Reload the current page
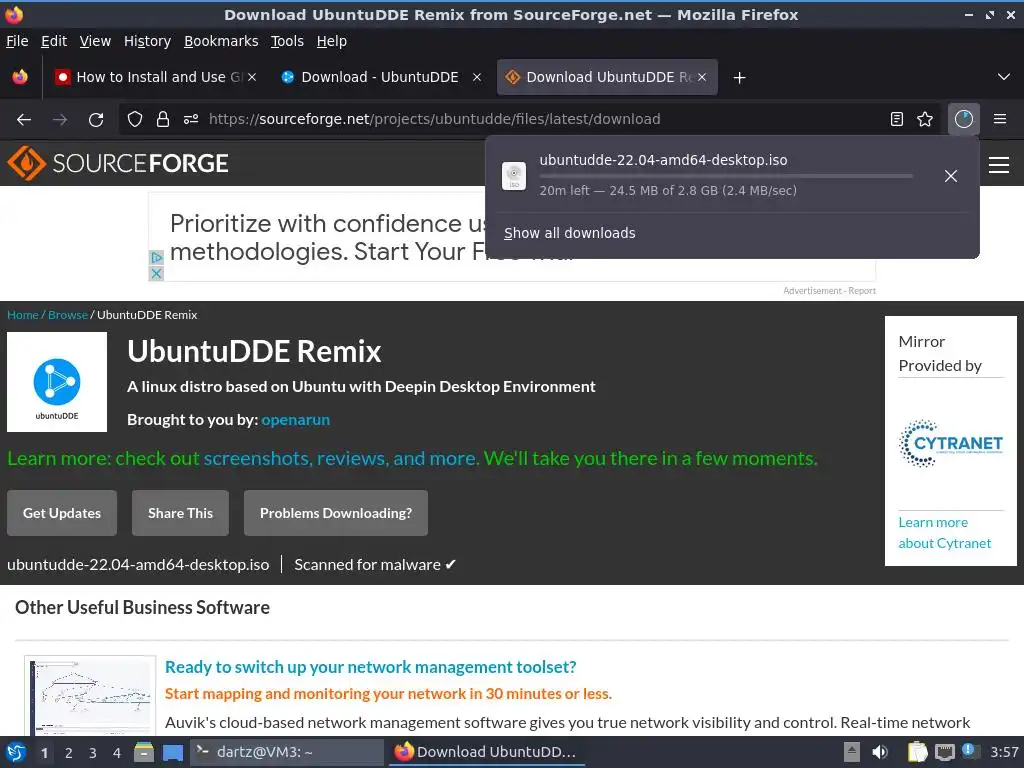Screen dimensions: 1024x768 pos(96,120)
